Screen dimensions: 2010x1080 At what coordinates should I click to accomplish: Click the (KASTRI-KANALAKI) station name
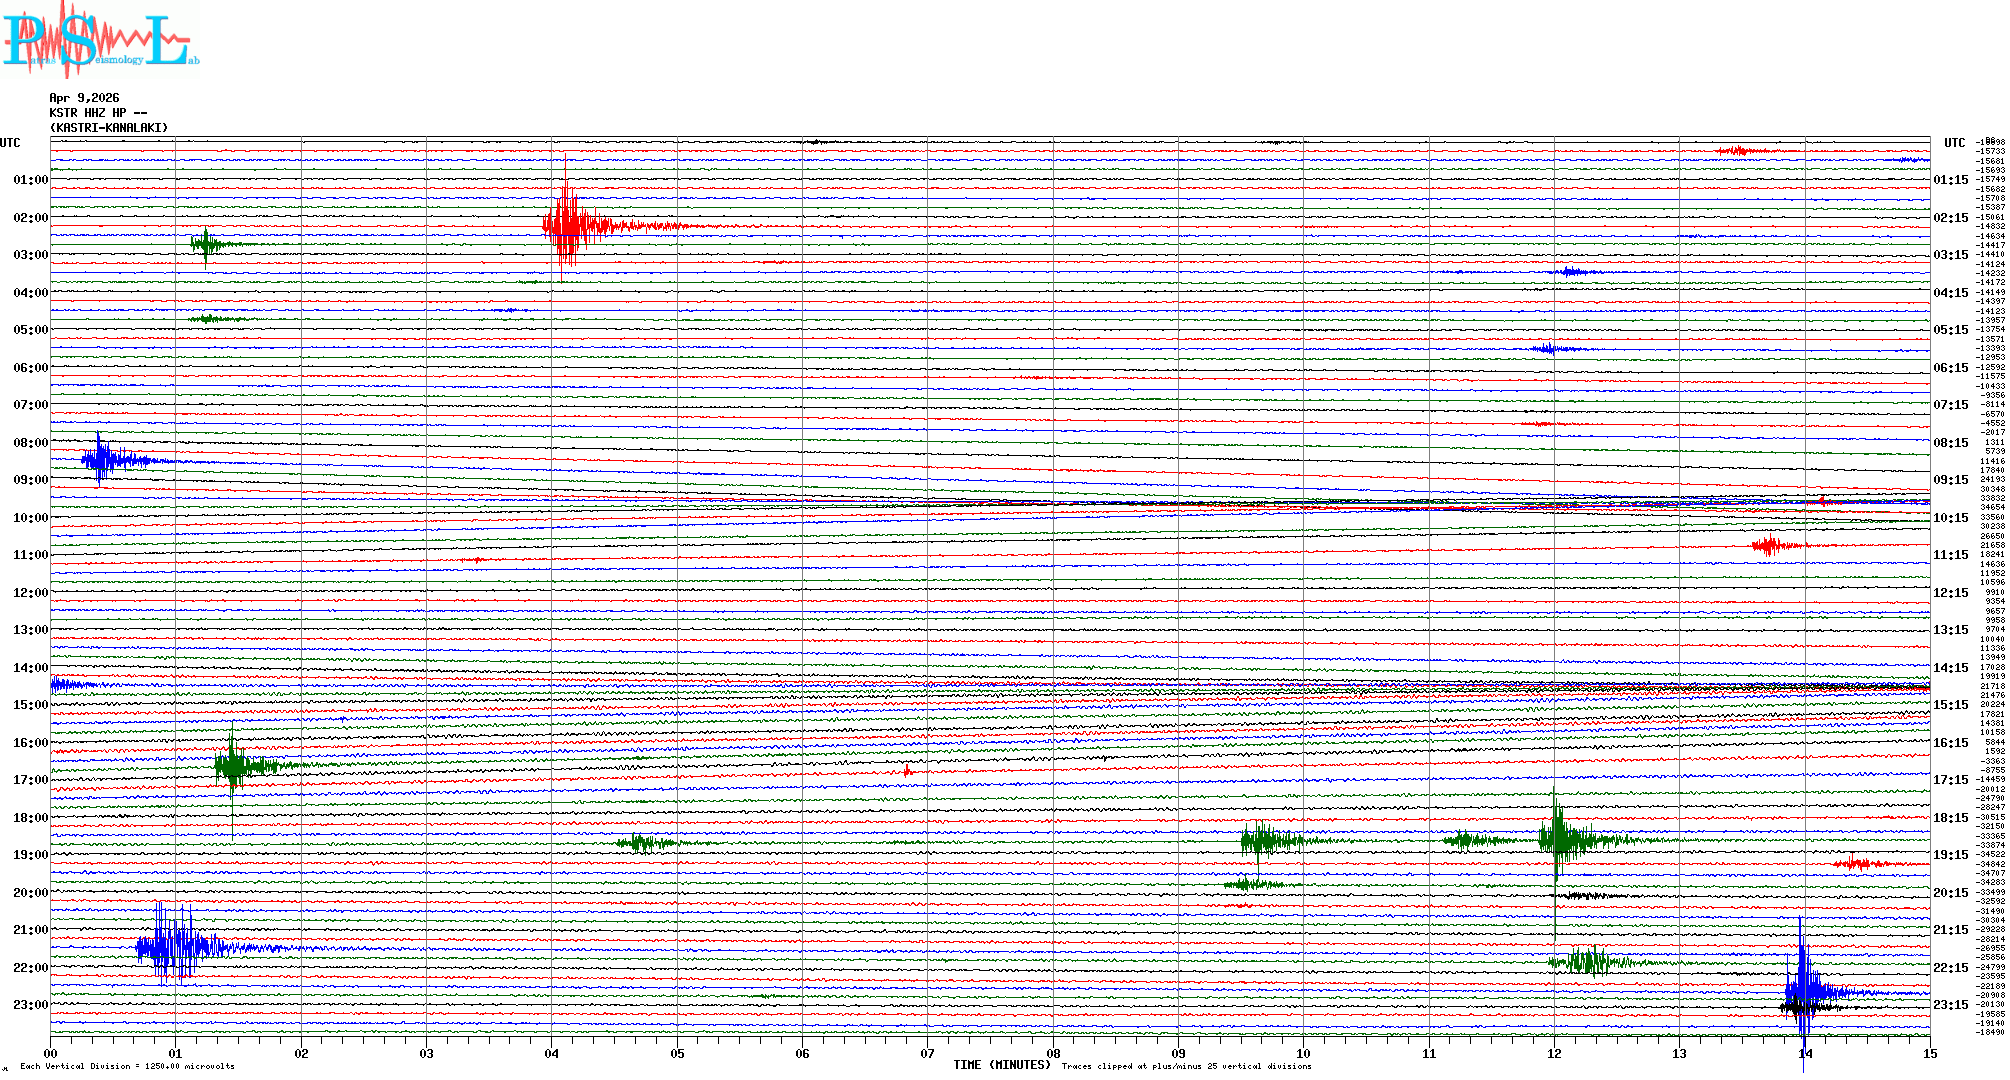pyautogui.click(x=109, y=128)
